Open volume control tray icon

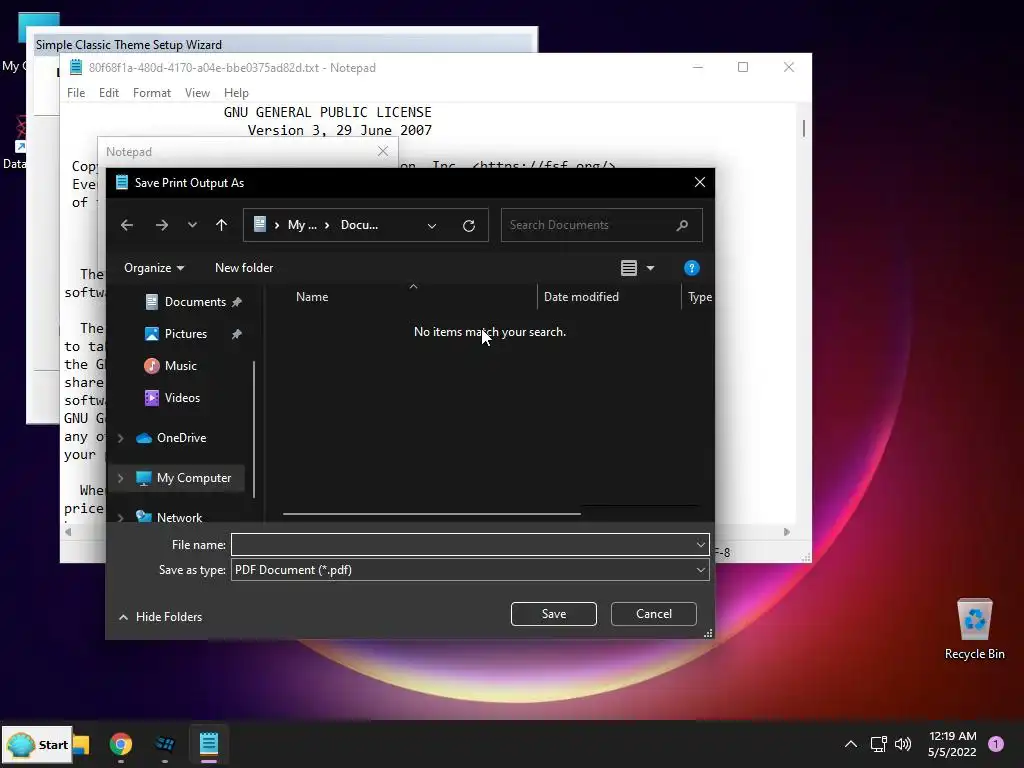coord(903,744)
